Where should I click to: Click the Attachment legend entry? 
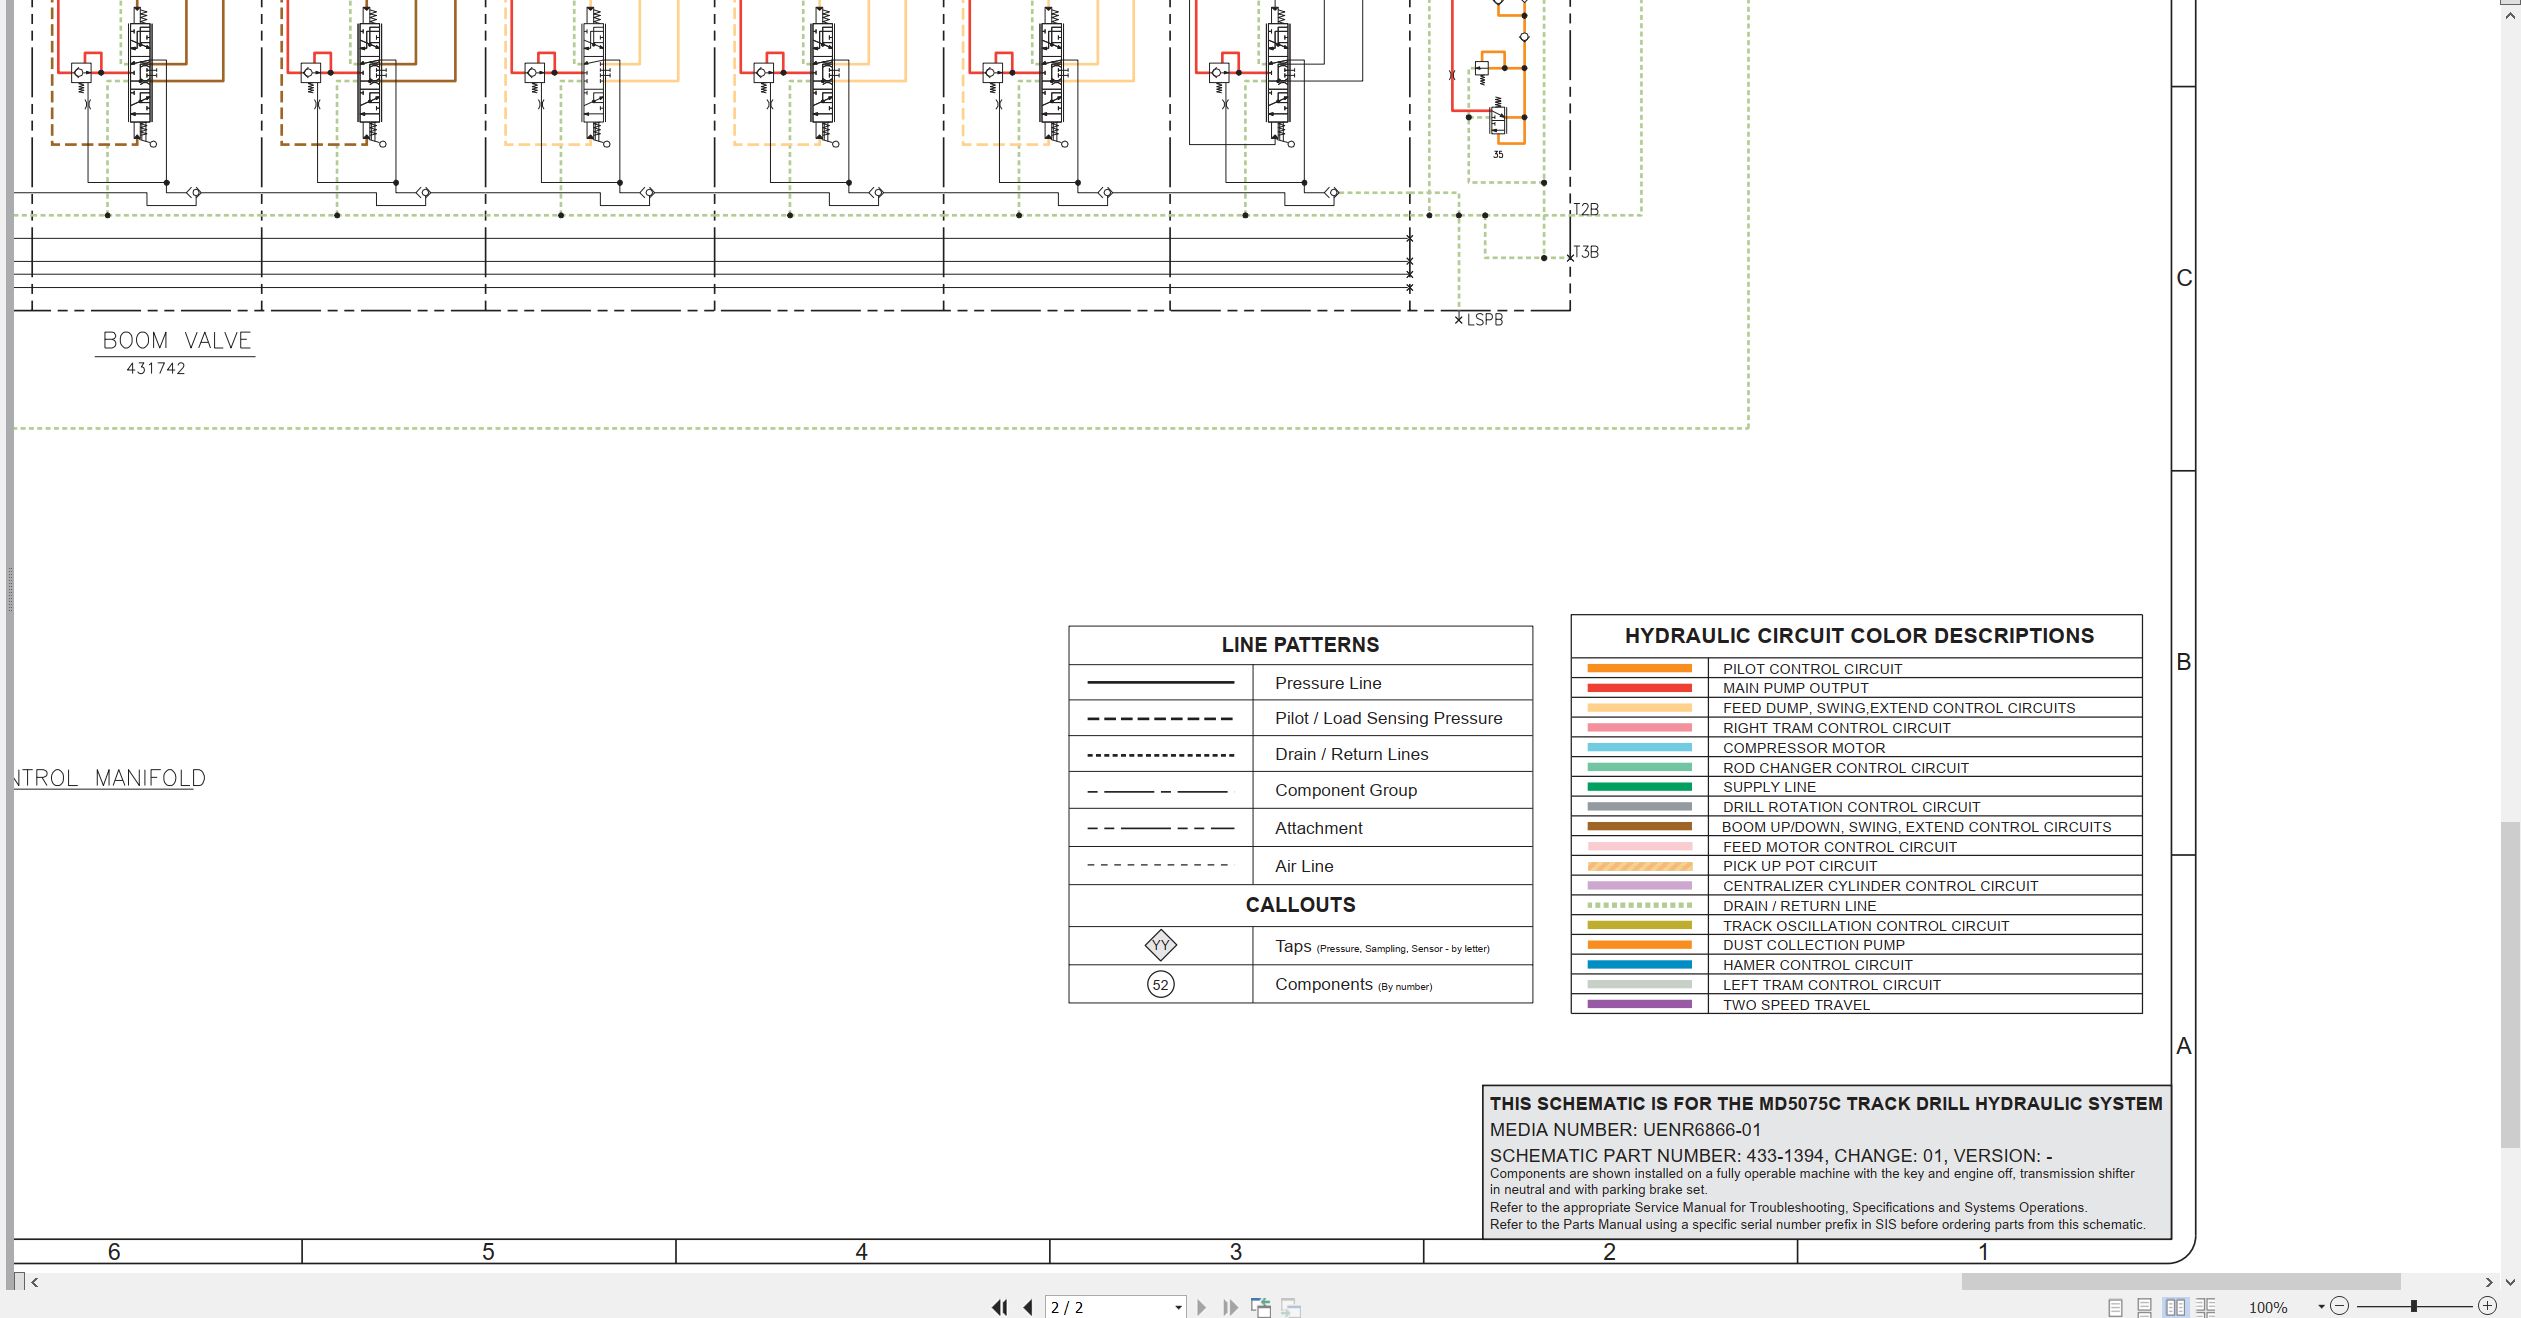1318,828
